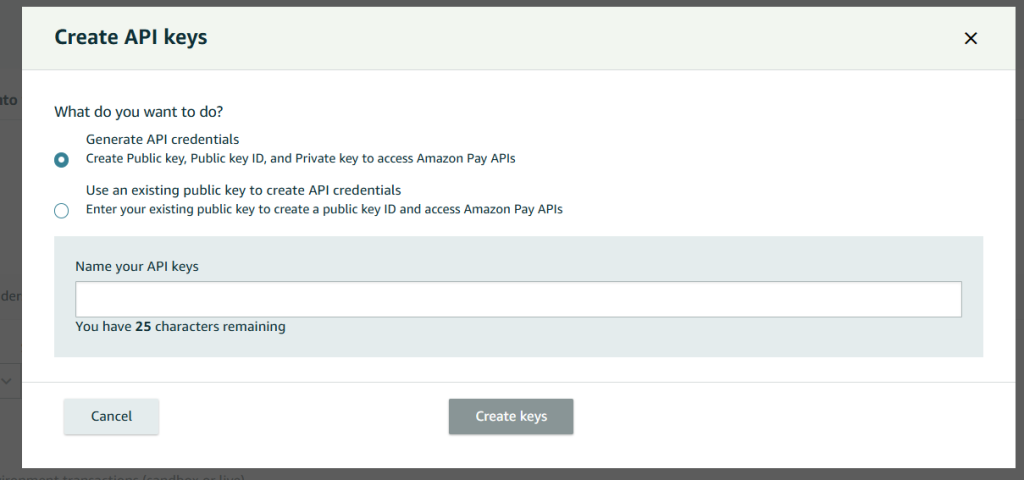Click the 'Name your API keys' label
This screenshot has height=480, width=1024.
(137, 266)
